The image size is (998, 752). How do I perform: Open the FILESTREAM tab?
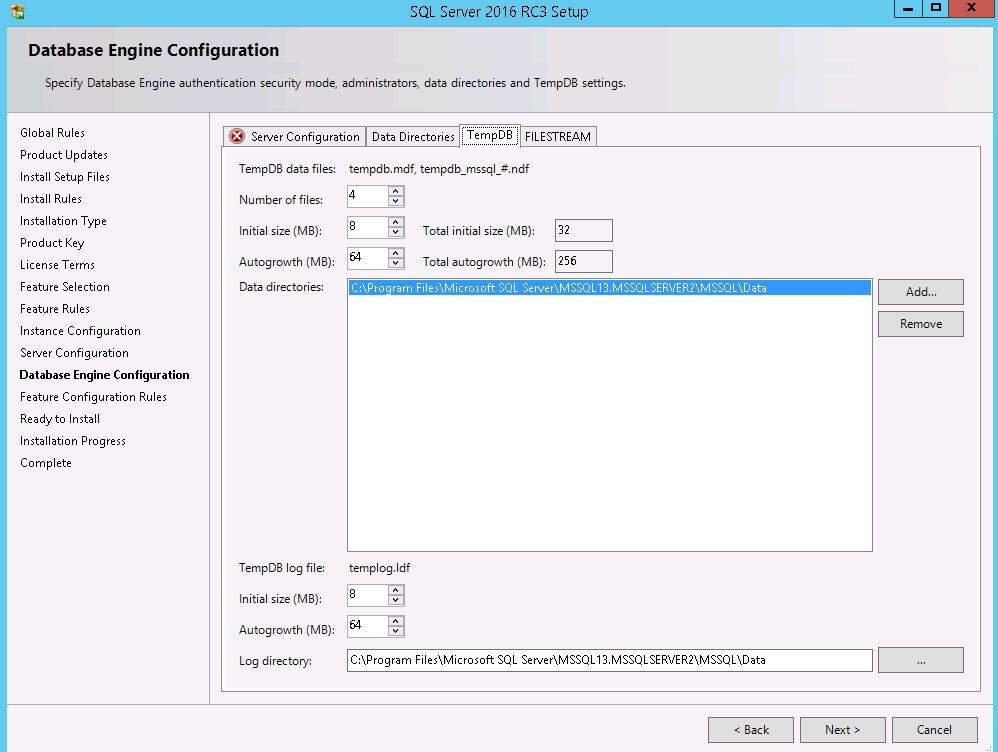pos(558,136)
